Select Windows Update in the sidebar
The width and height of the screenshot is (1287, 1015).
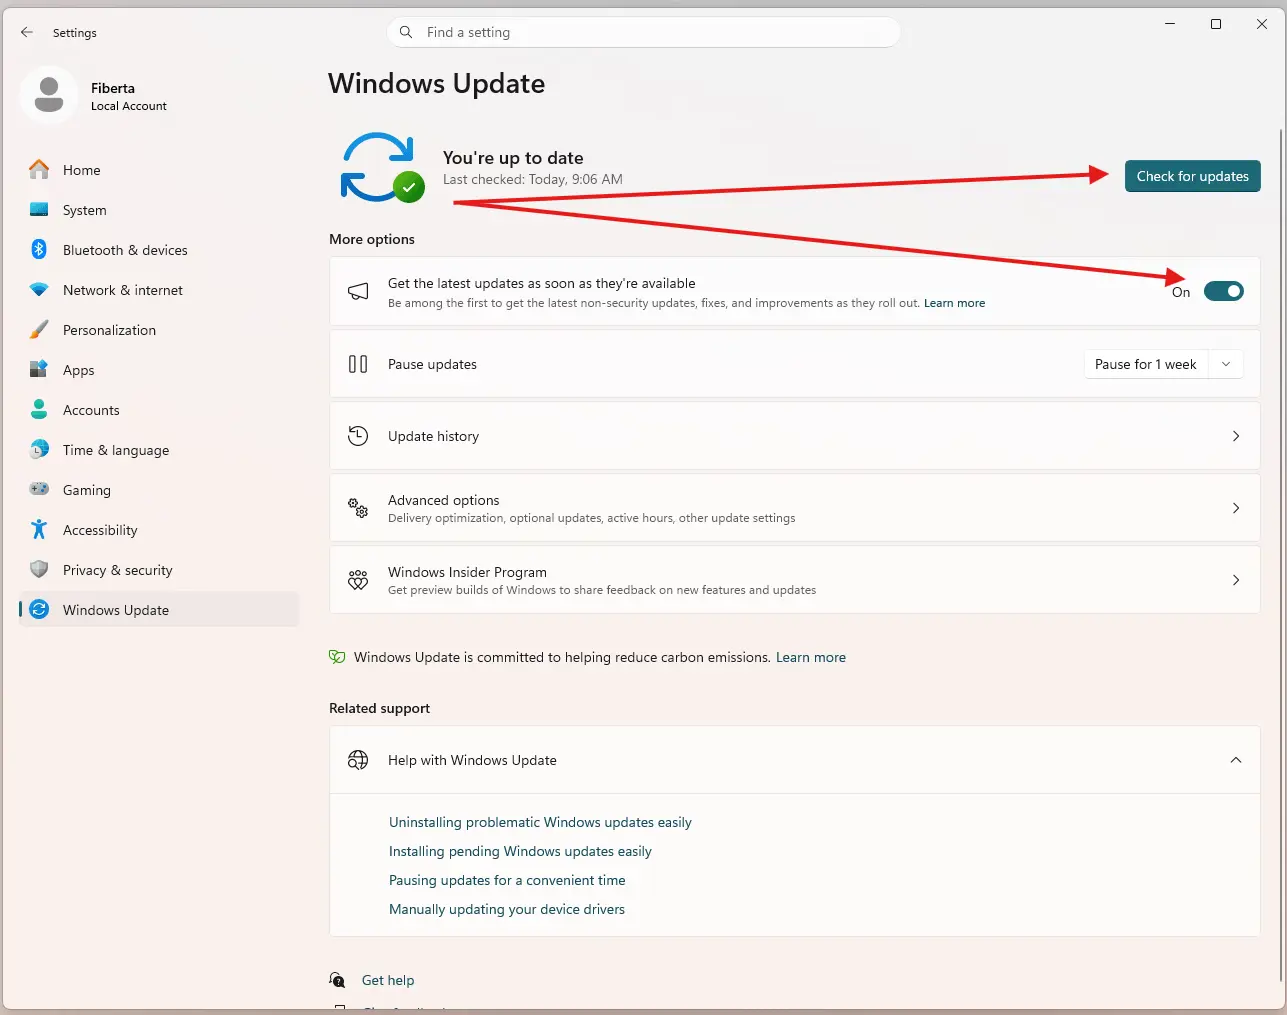118,609
